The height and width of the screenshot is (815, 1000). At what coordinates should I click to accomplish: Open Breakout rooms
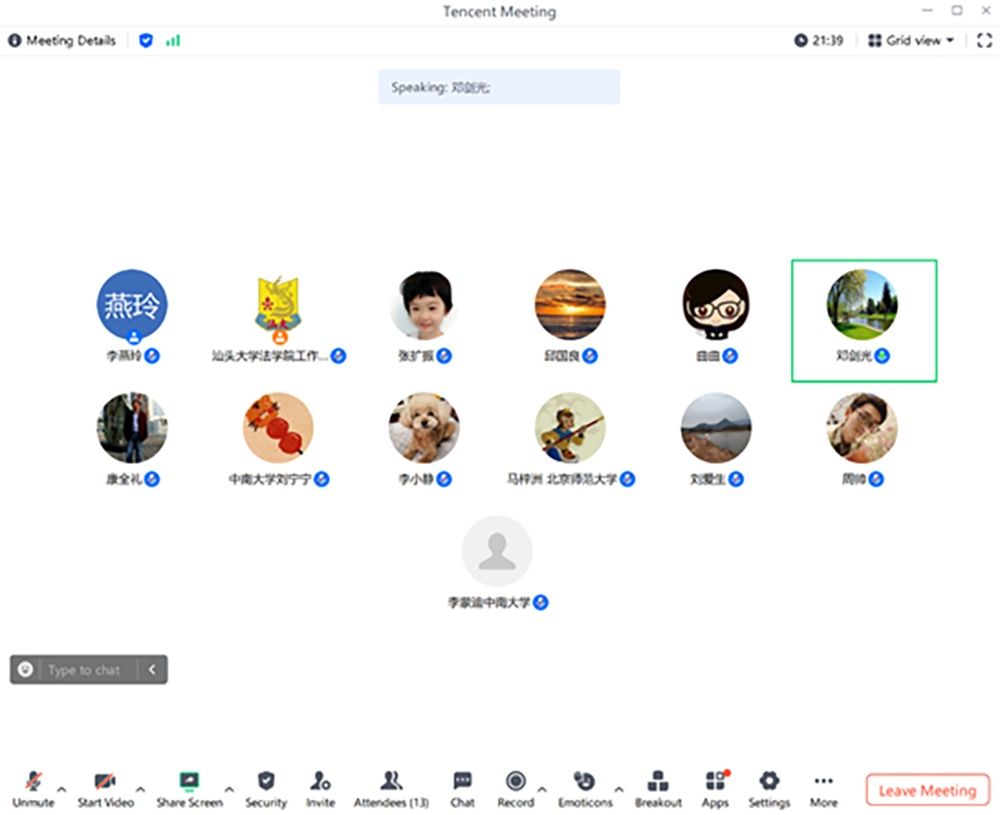pos(658,789)
